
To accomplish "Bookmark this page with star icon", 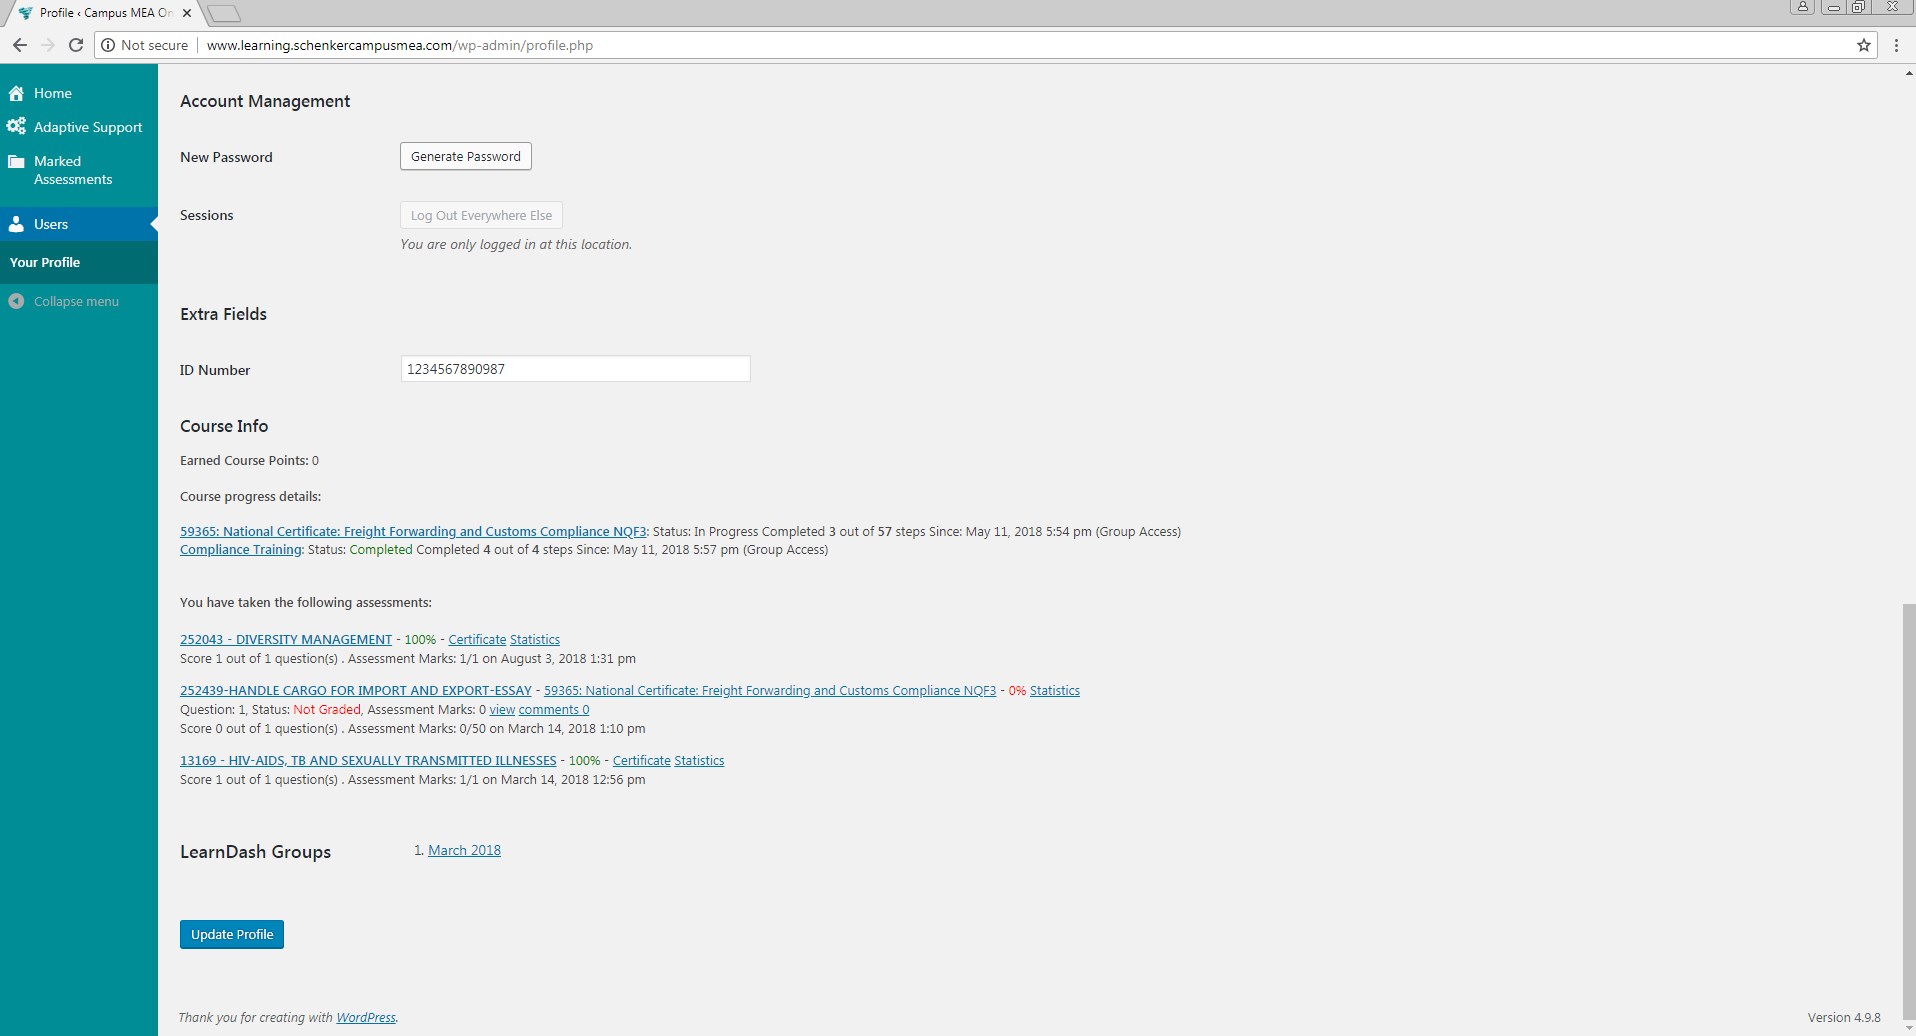I will tap(1864, 45).
